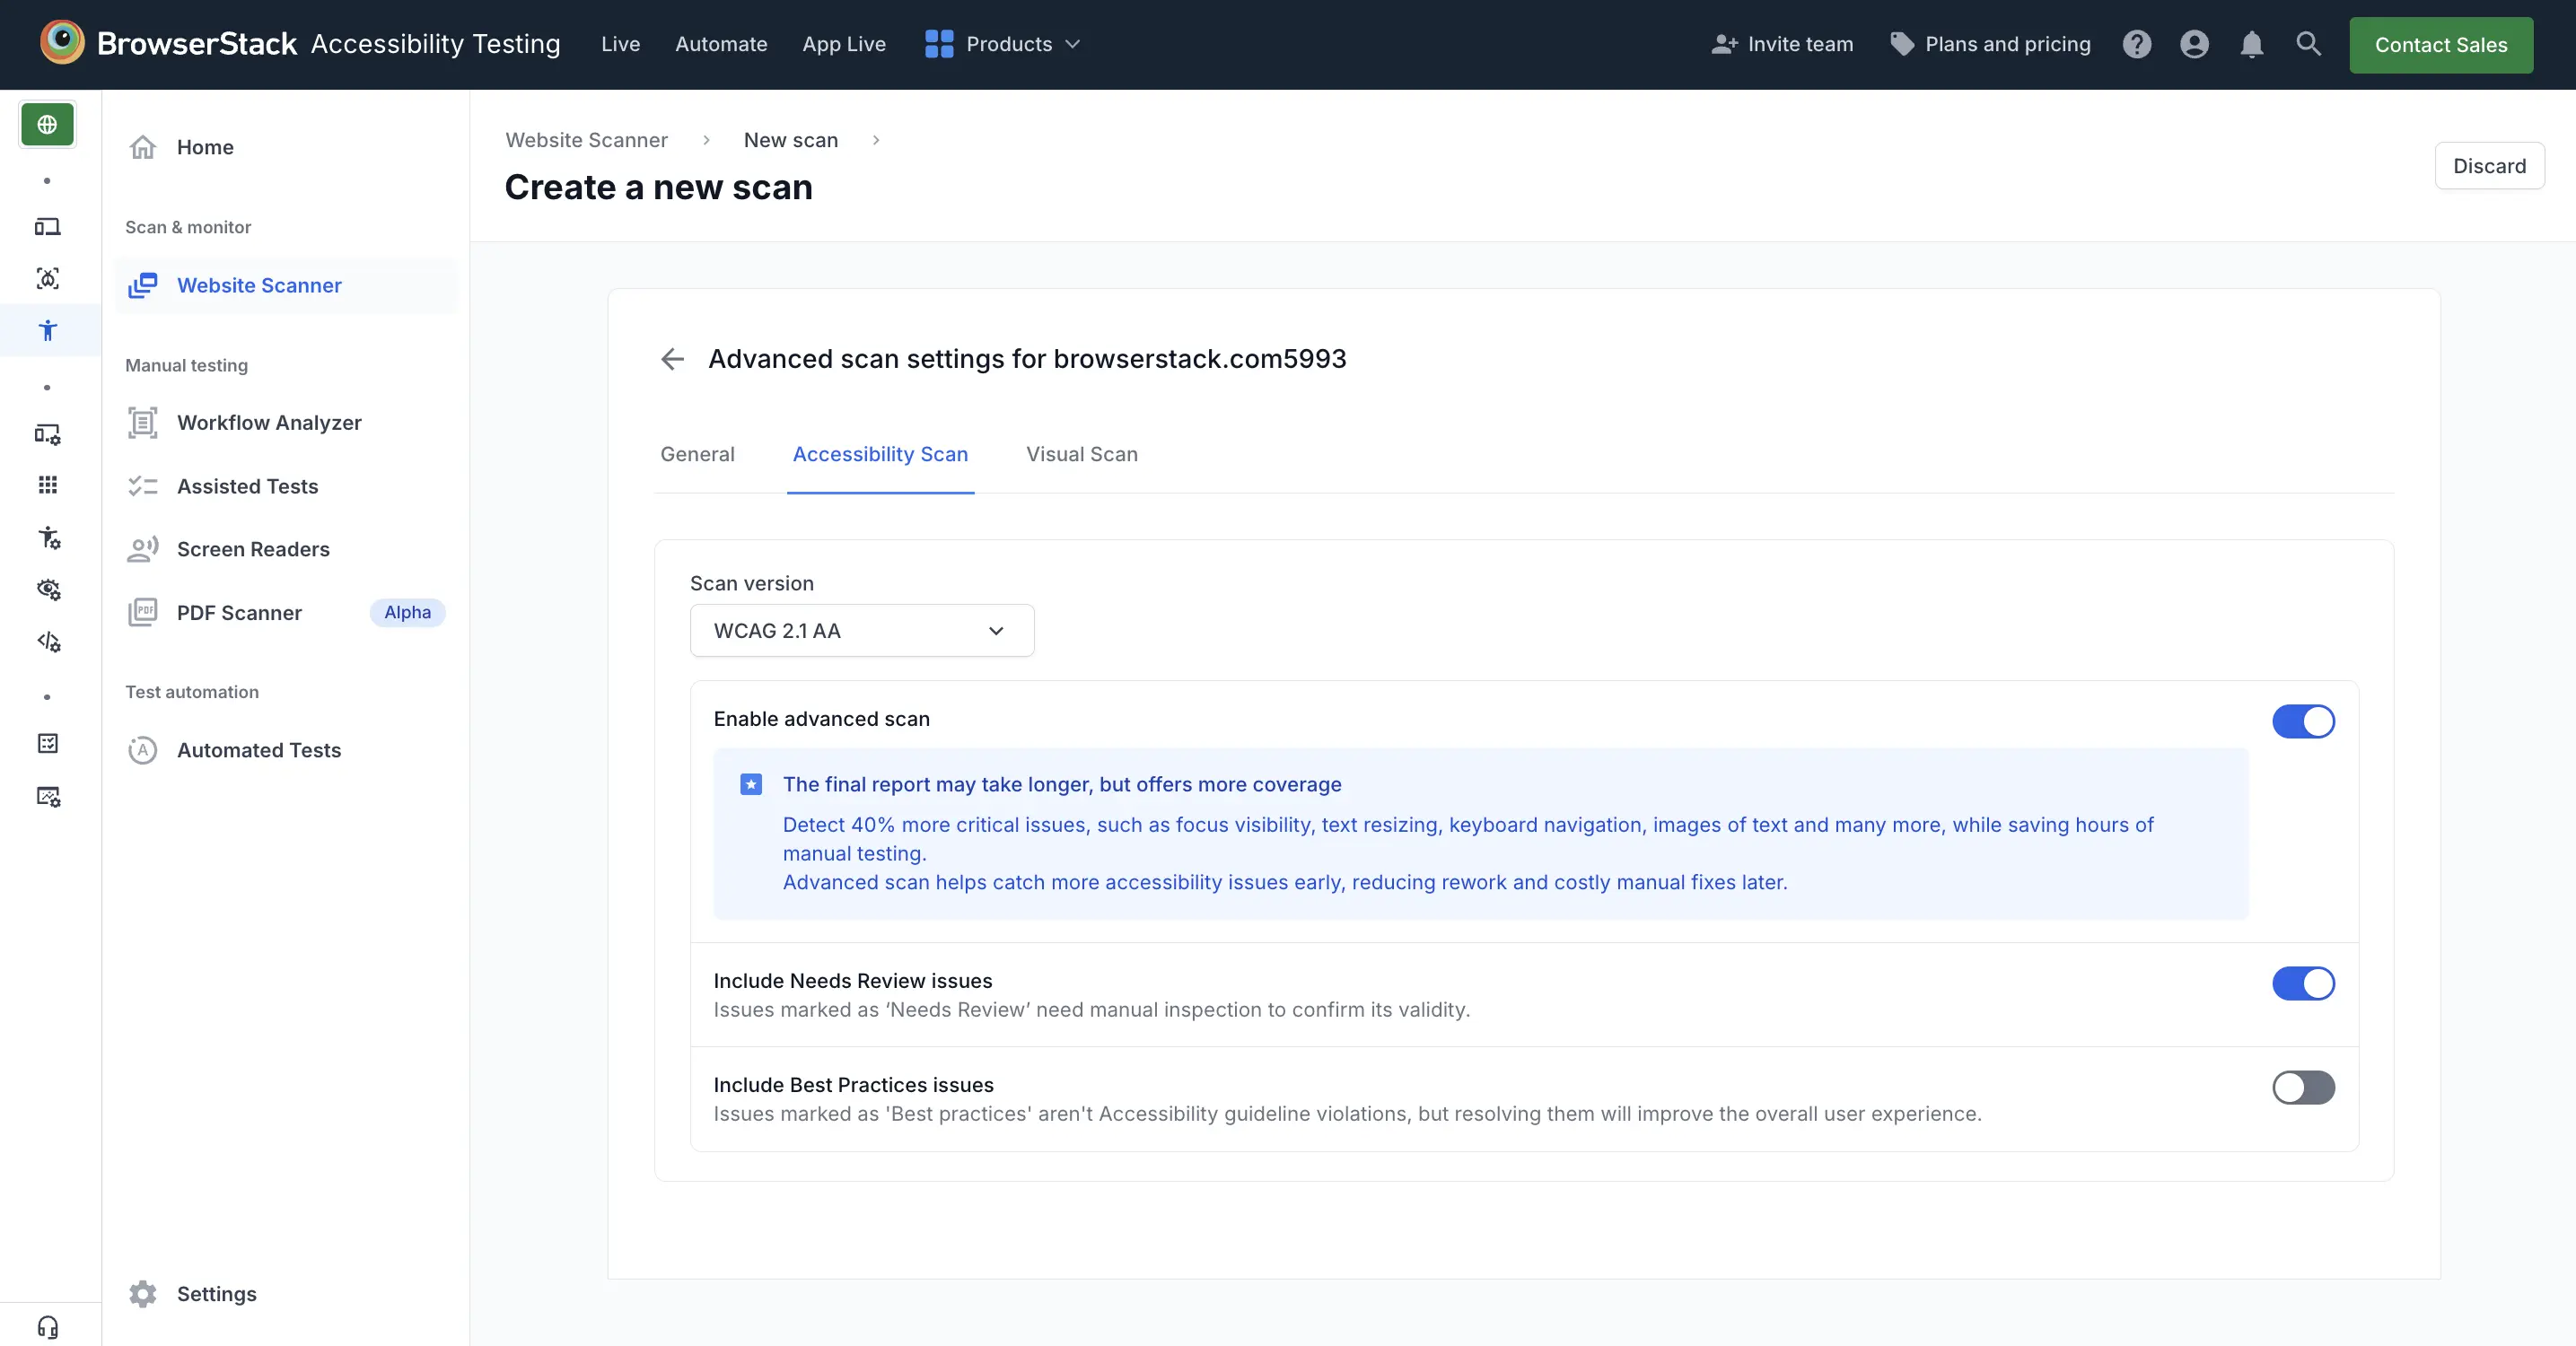Open PDF Scanner in the sidebar
The image size is (2576, 1346).
[x=239, y=613]
